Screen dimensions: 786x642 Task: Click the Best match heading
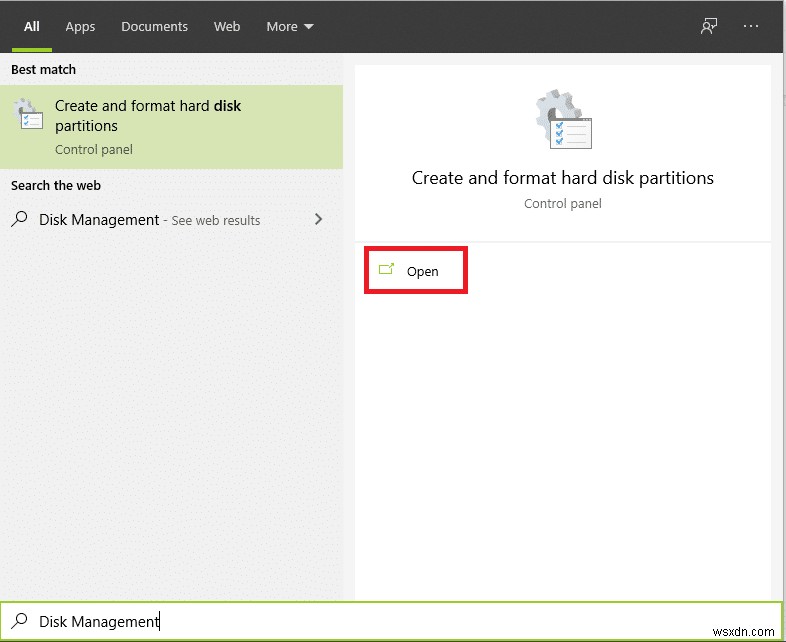coord(44,70)
